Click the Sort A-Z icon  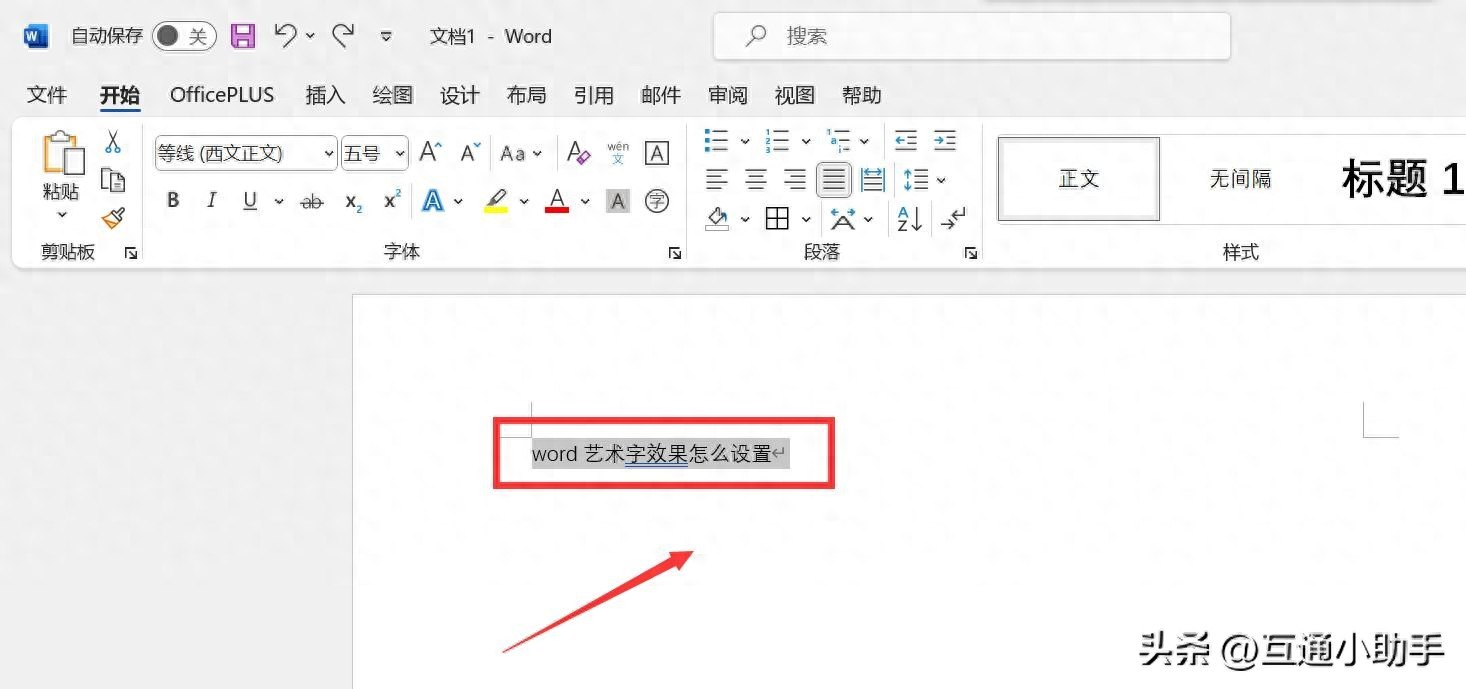tap(909, 219)
